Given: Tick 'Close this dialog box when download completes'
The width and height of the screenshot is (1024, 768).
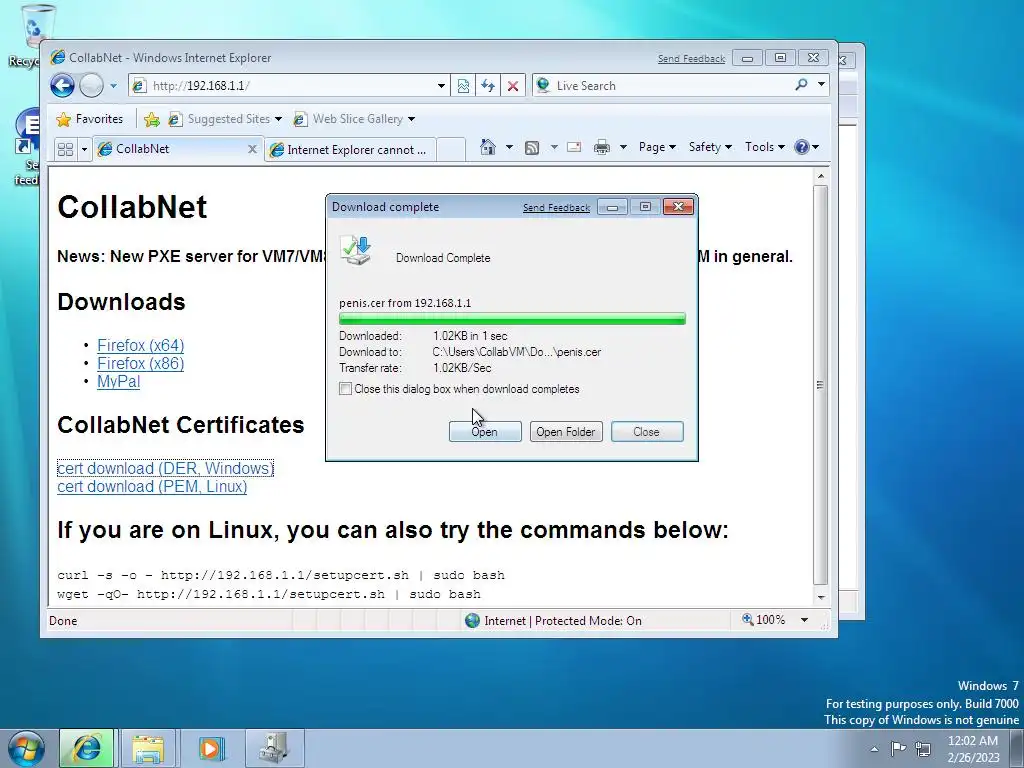Looking at the screenshot, I should [x=345, y=389].
